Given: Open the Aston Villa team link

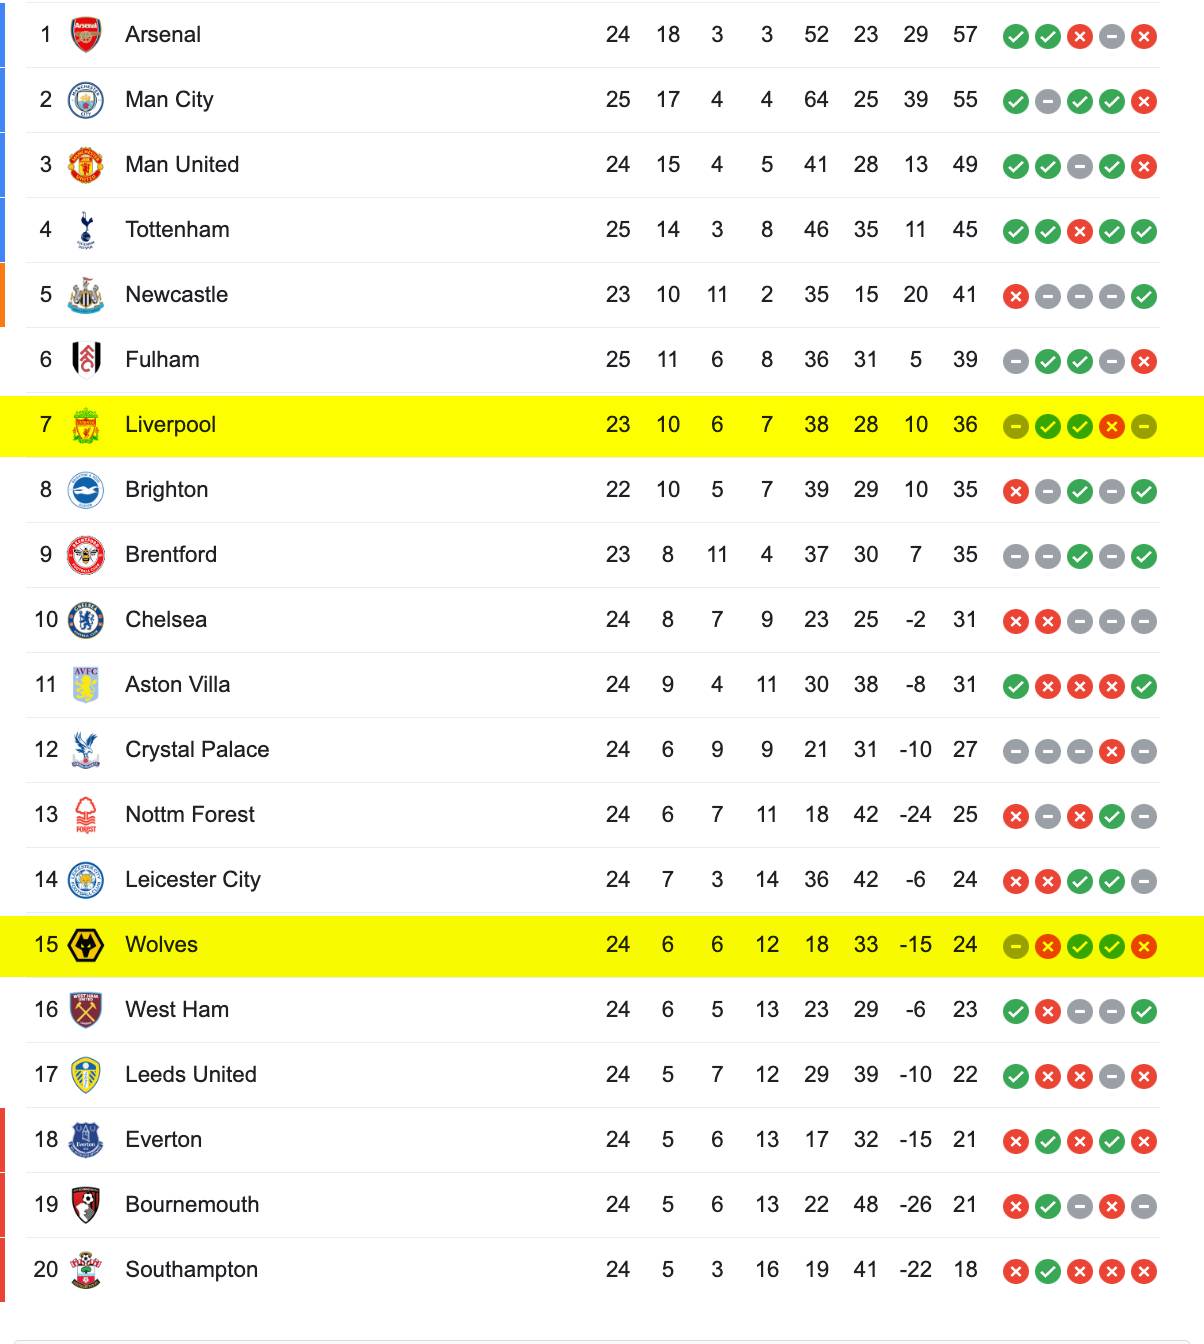Looking at the screenshot, I should point(177,685).
